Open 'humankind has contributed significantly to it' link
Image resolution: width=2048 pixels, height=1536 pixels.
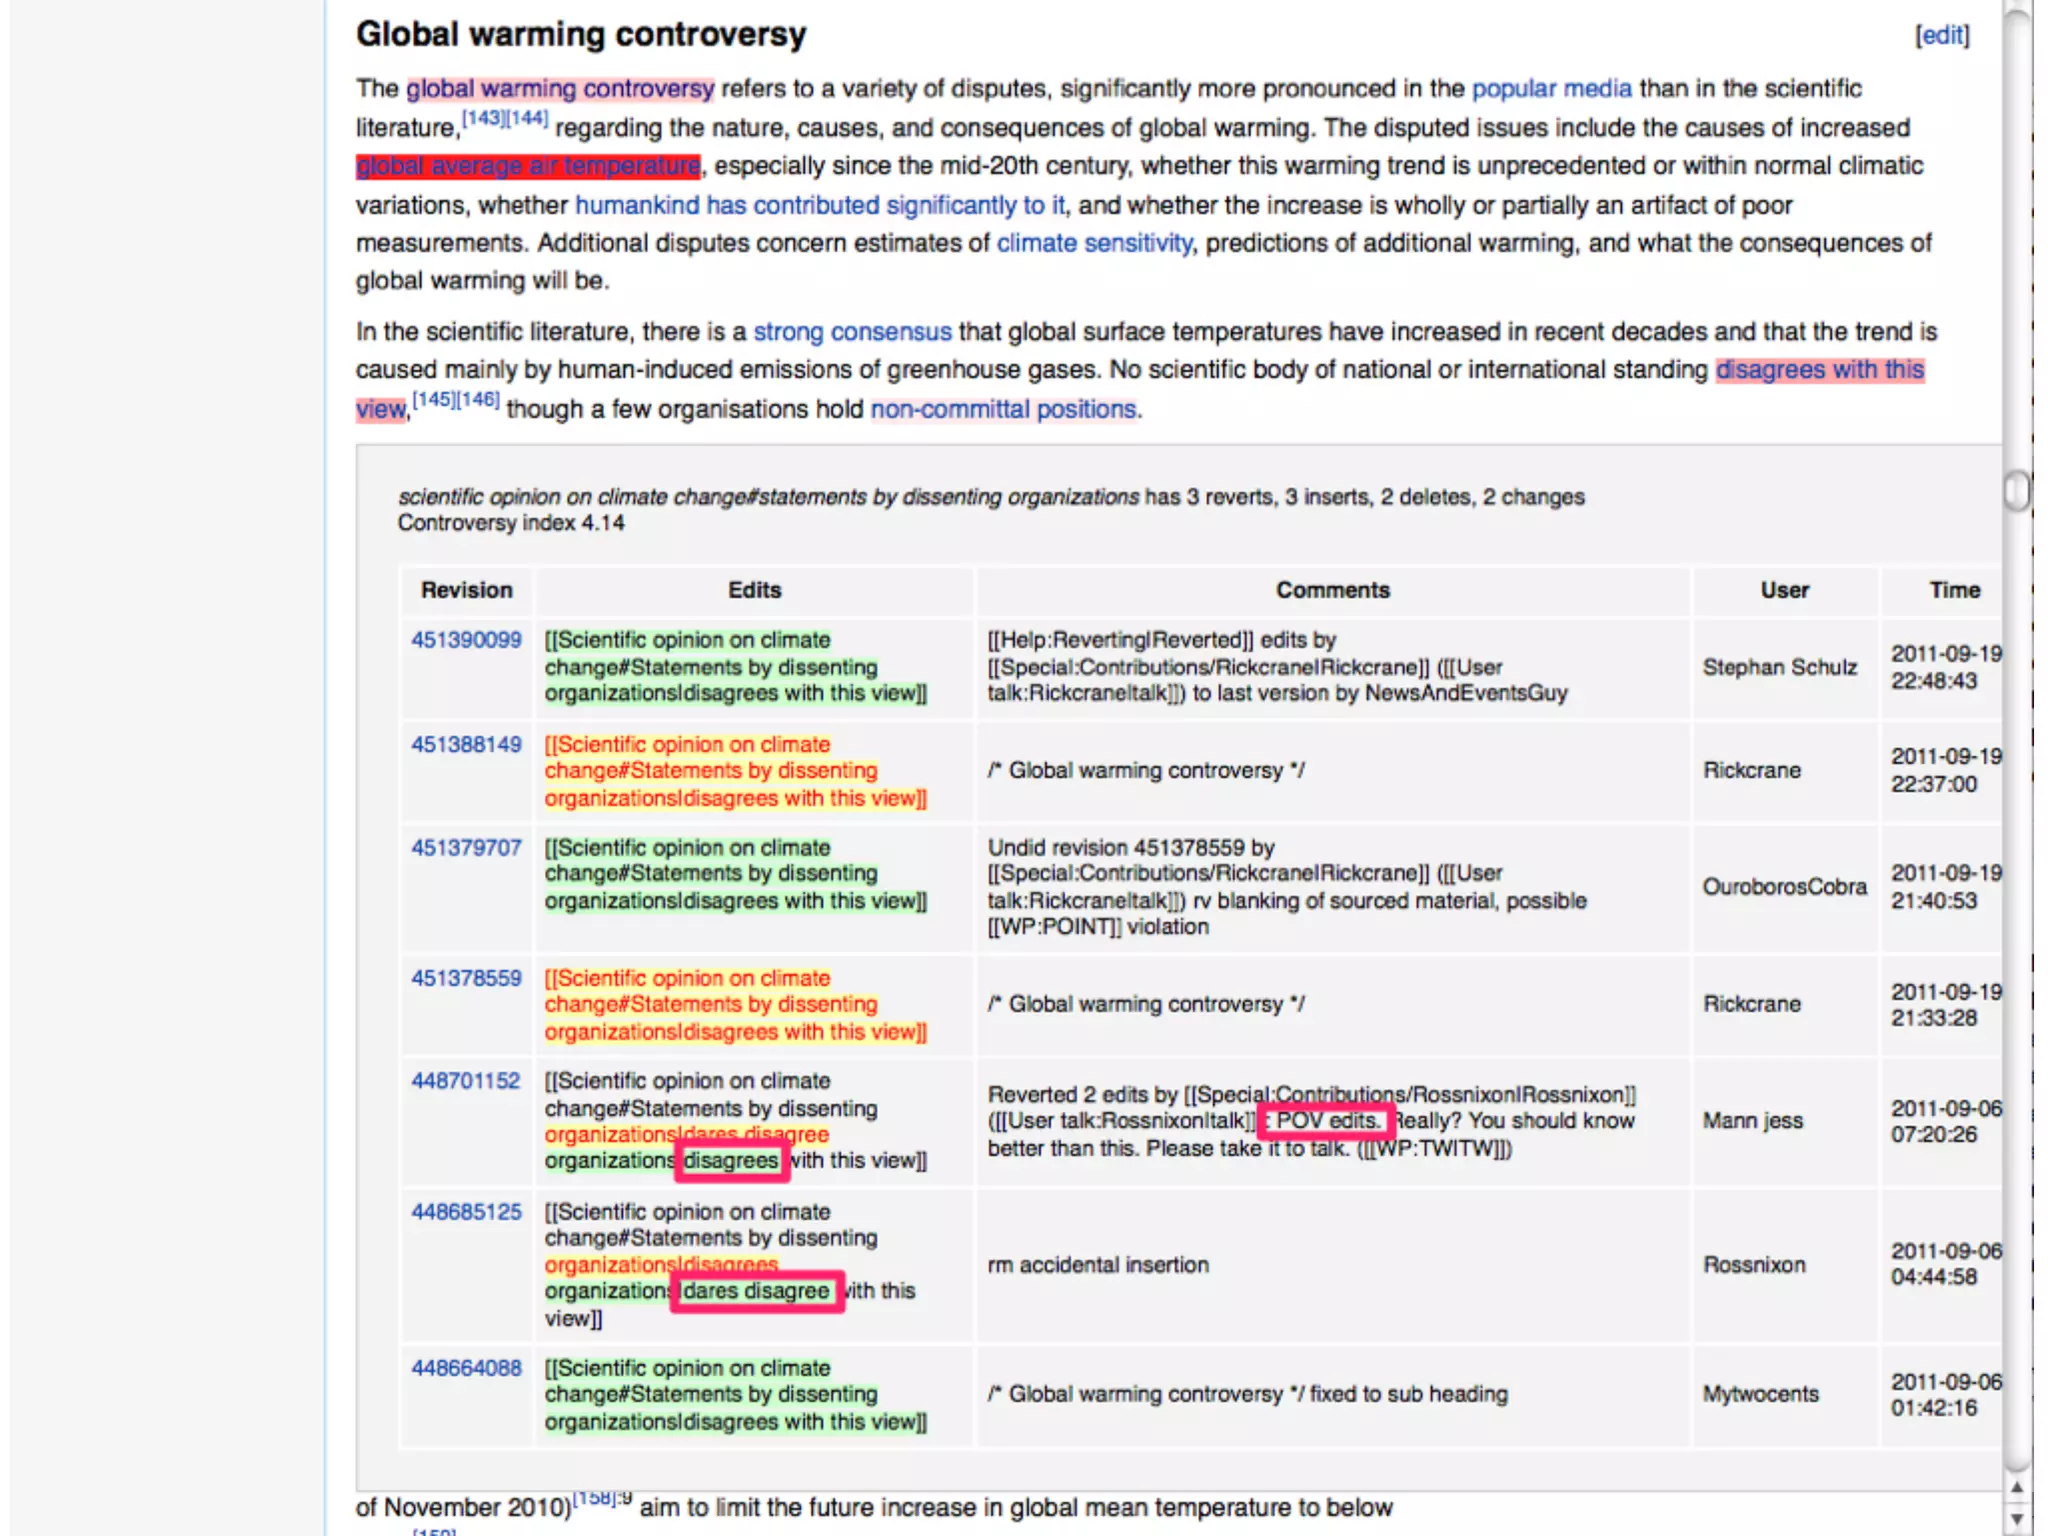point(820,205)
